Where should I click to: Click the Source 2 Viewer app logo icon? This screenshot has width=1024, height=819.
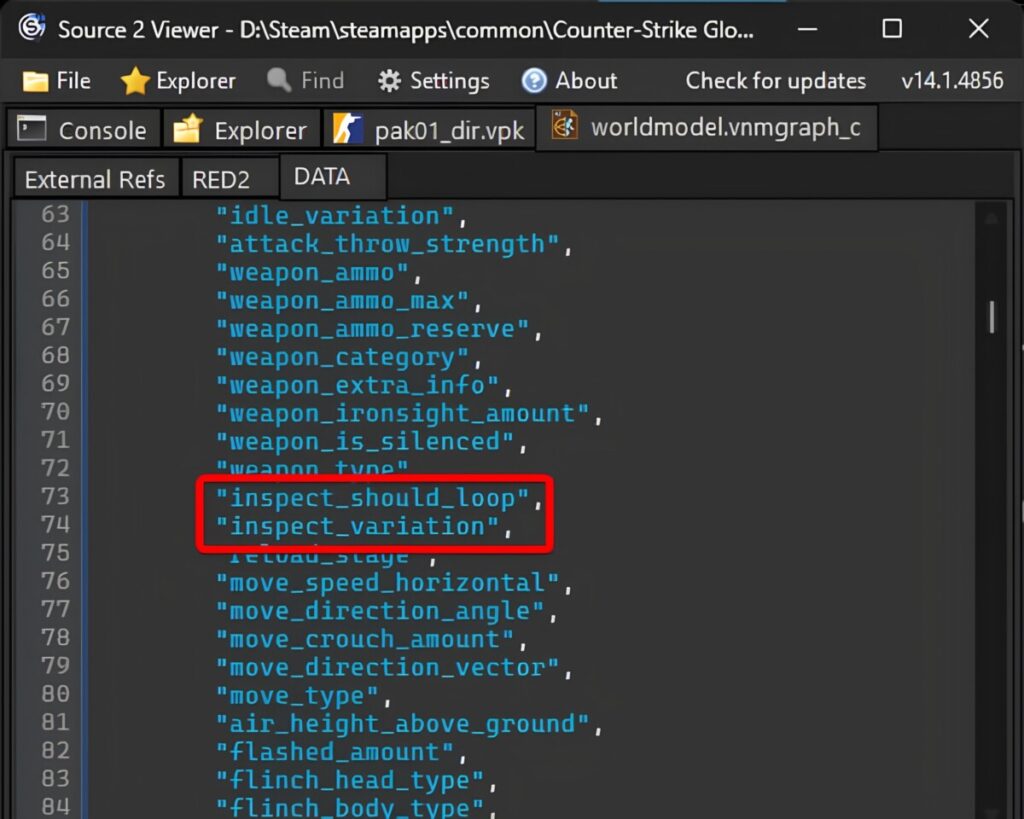click(x=31, y=28)
